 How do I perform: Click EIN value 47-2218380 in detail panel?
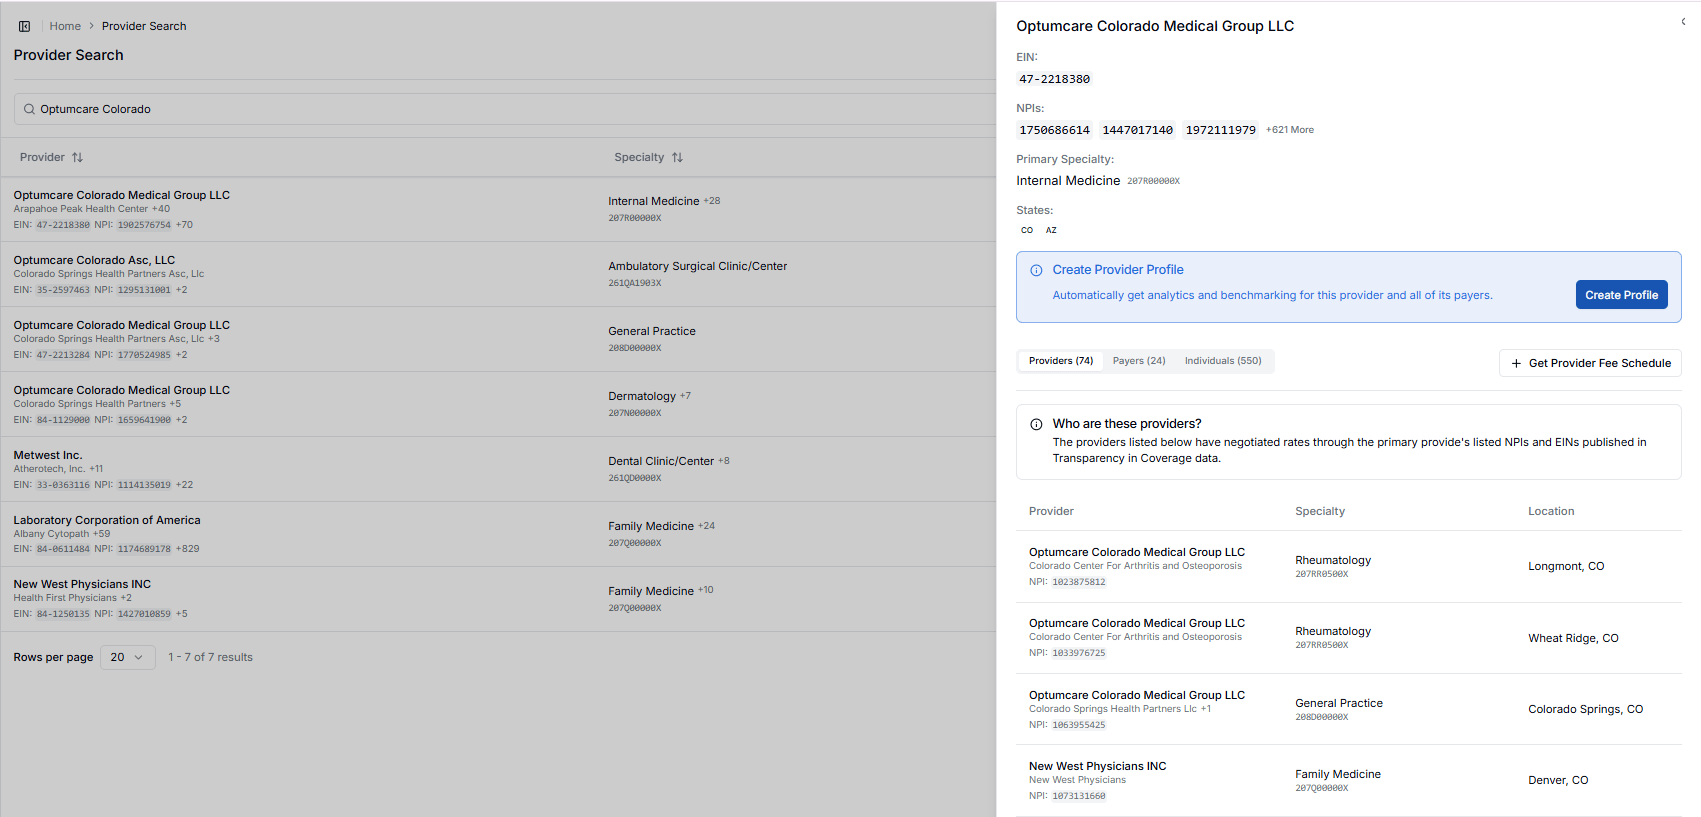[1054, 79]
